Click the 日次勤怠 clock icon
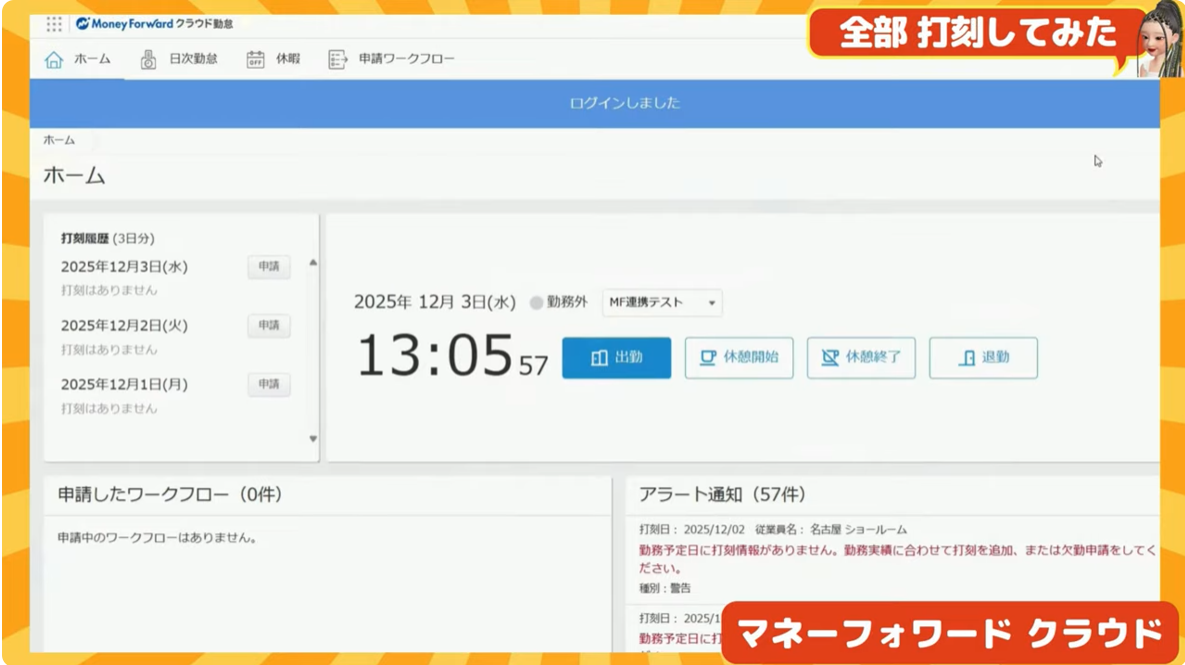 [x=148, y=59]
